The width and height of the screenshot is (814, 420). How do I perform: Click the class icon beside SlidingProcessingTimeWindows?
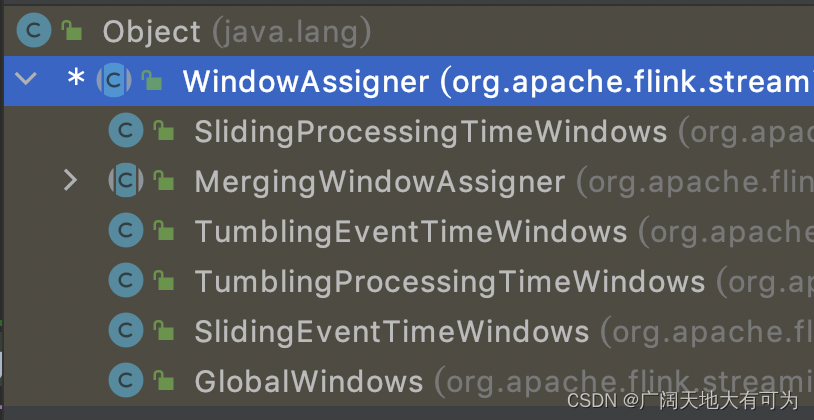126,131
